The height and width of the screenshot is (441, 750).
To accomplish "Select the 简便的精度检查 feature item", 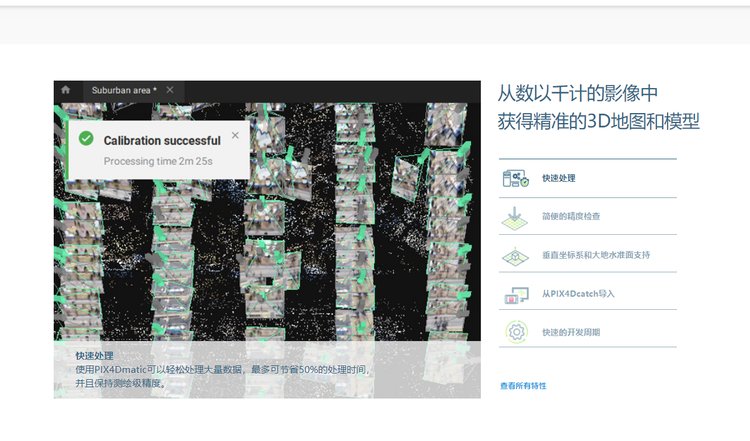I will click(571, 216).
